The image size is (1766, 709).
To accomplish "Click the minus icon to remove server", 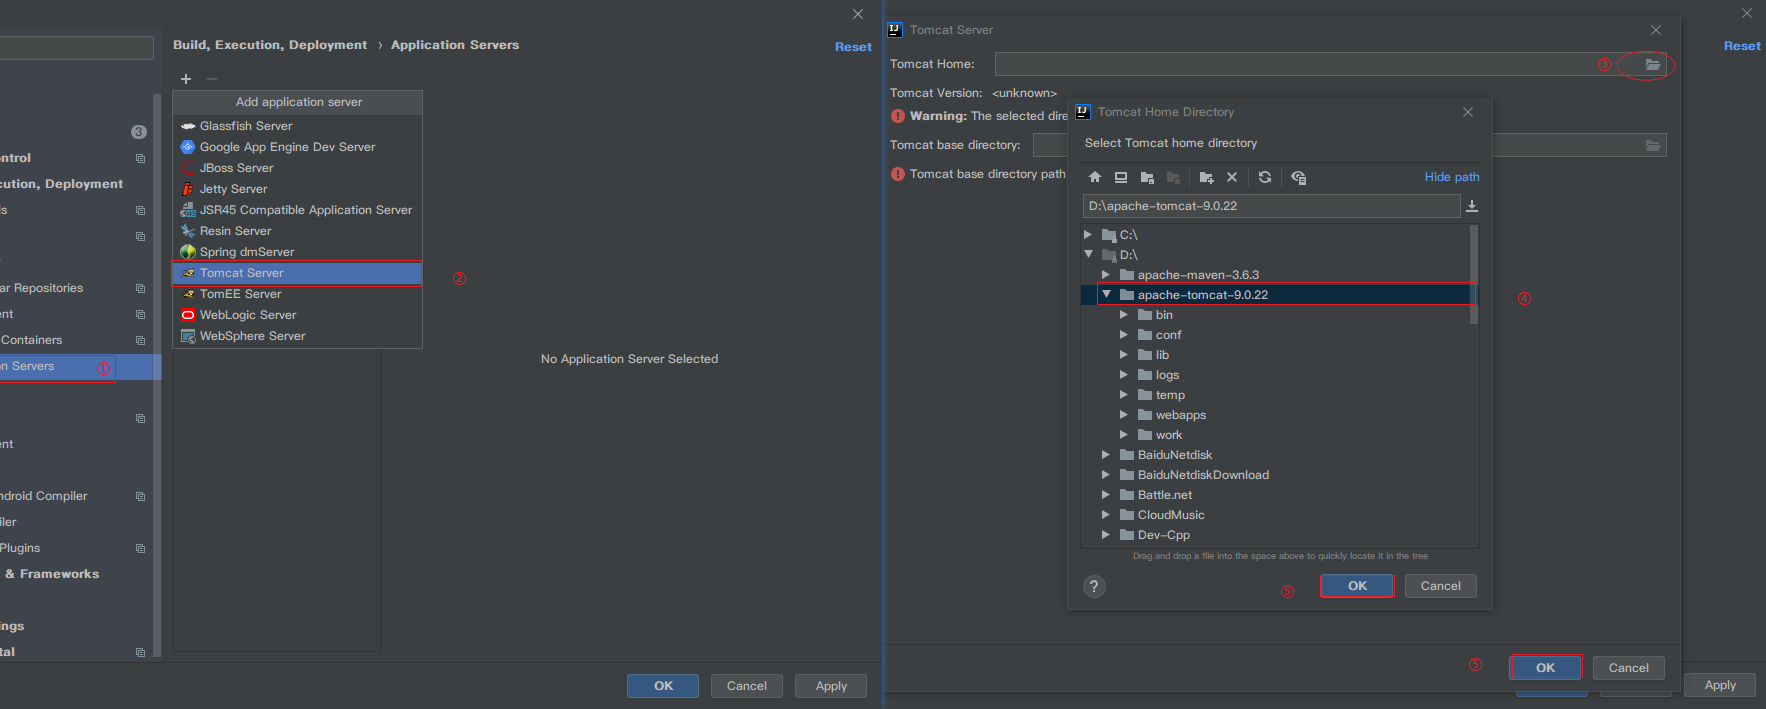I will tap(212, 79).
